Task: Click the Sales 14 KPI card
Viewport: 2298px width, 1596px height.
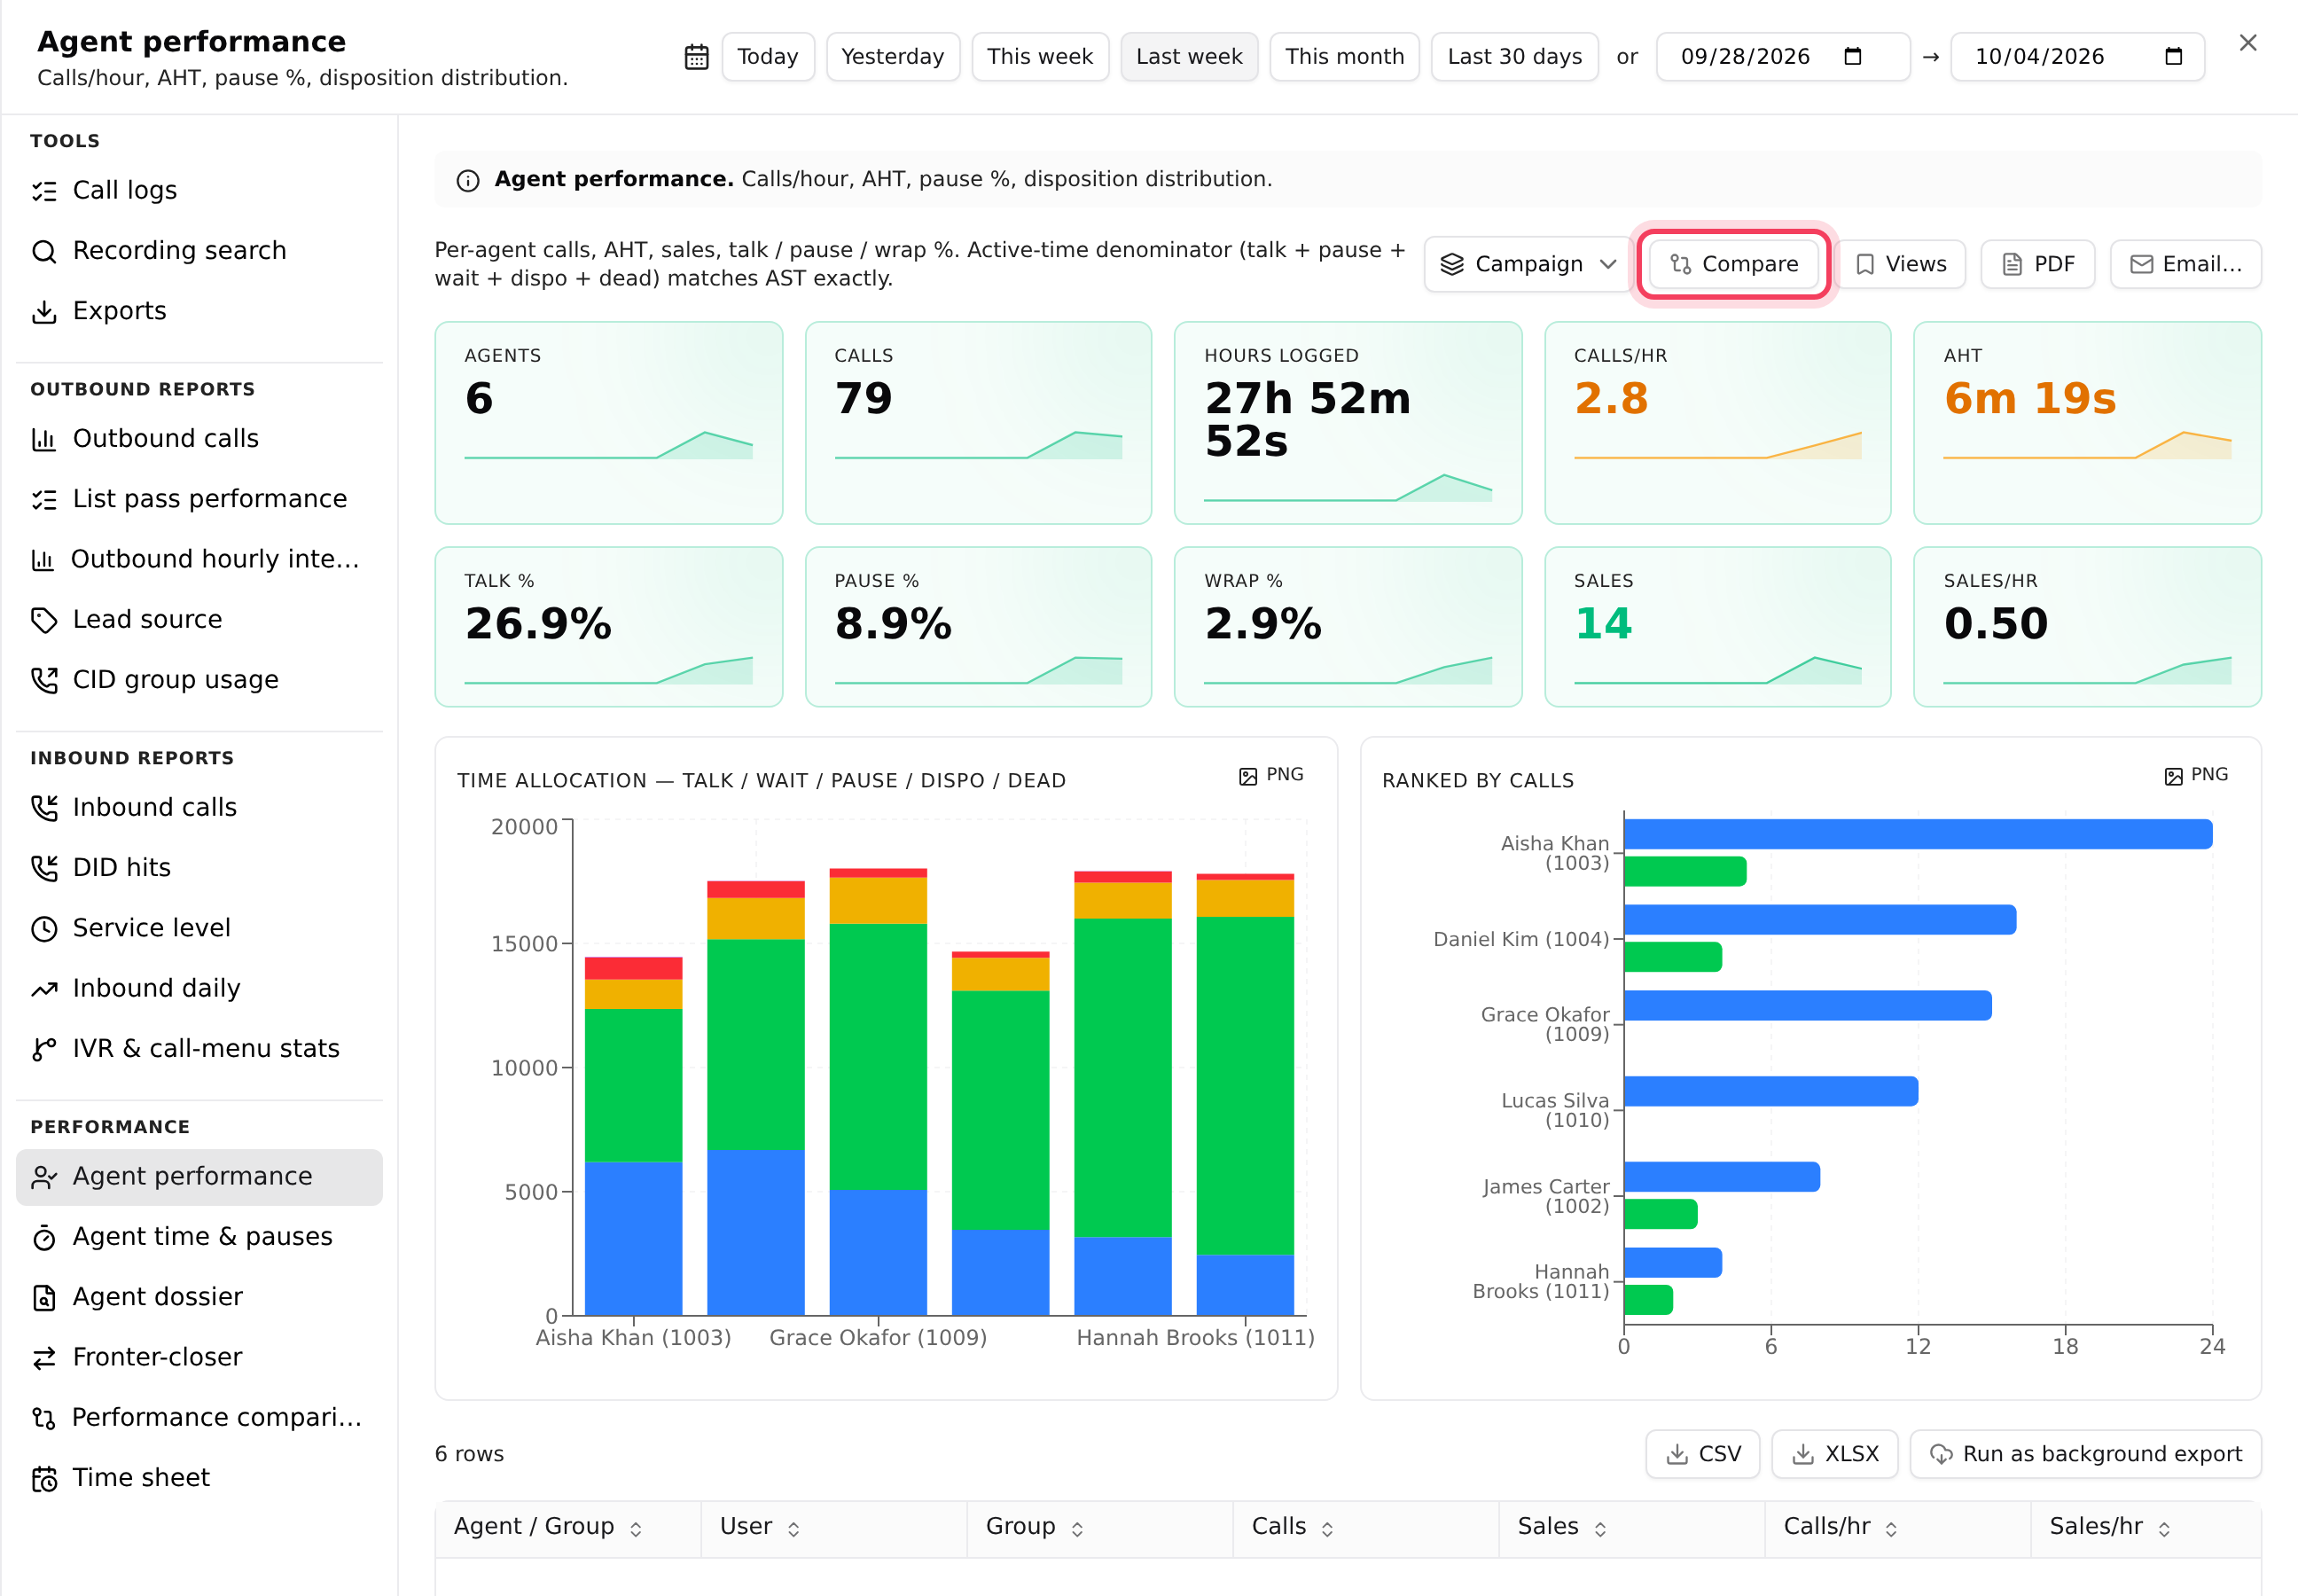Action: coord(1718,627)
